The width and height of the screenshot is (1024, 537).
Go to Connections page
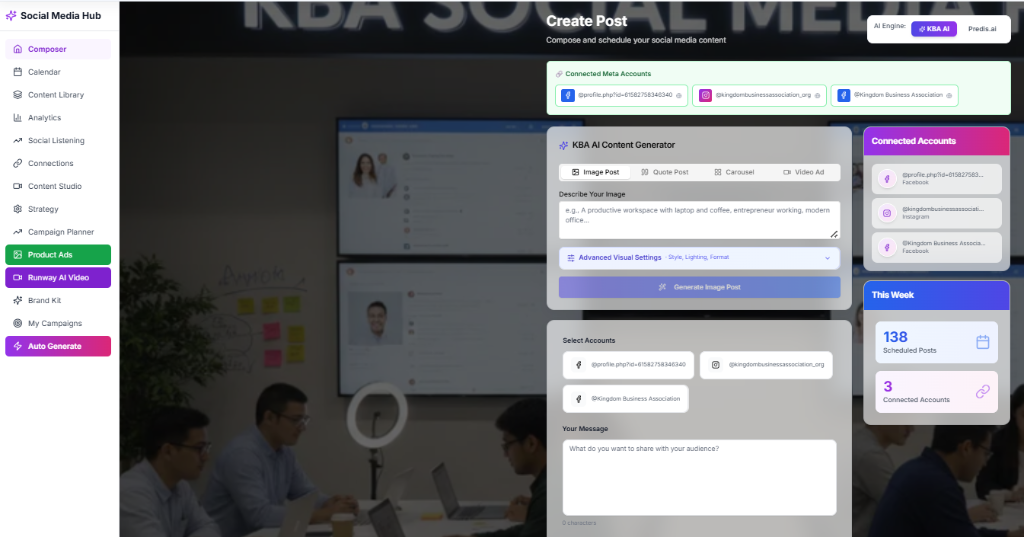(58, 163)
